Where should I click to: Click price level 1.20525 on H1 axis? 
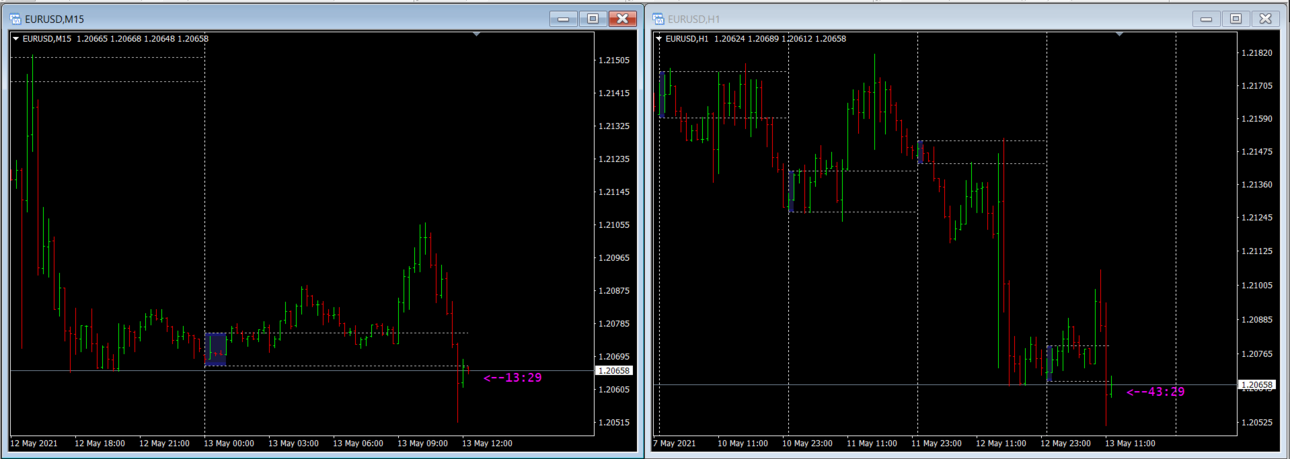(x=1258, y=422)
